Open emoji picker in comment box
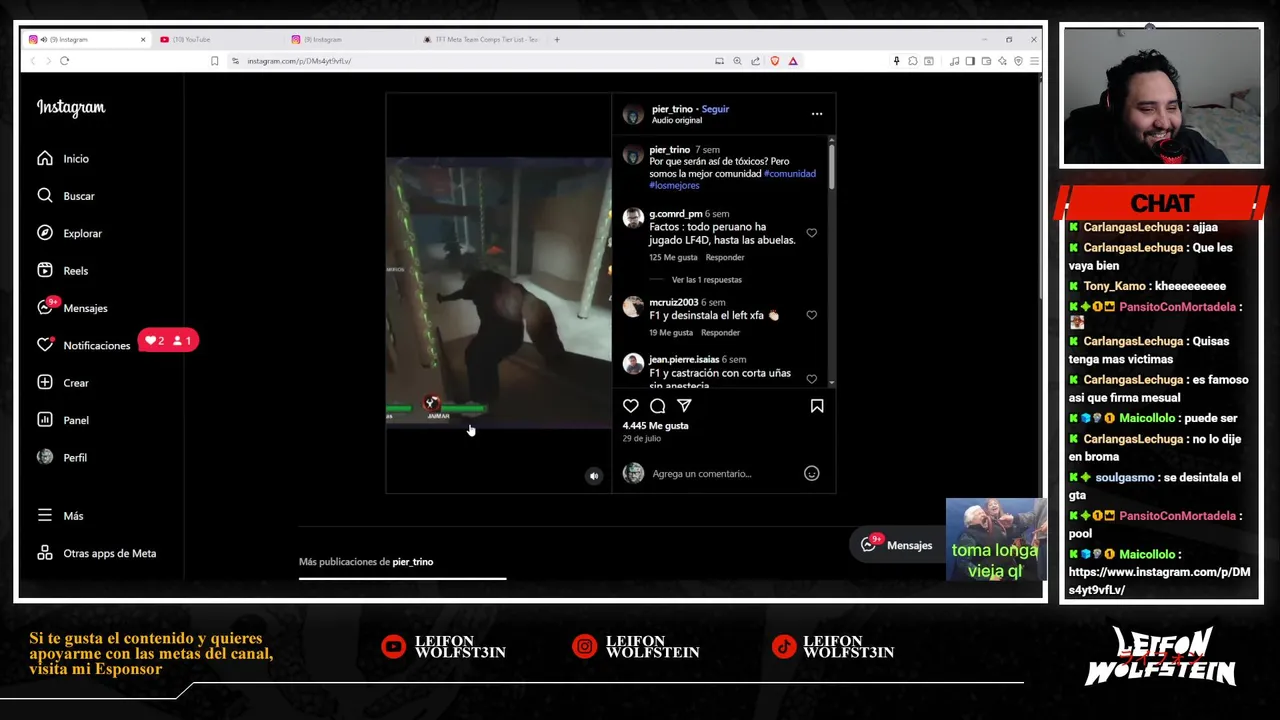 click(x=812, y=474)
